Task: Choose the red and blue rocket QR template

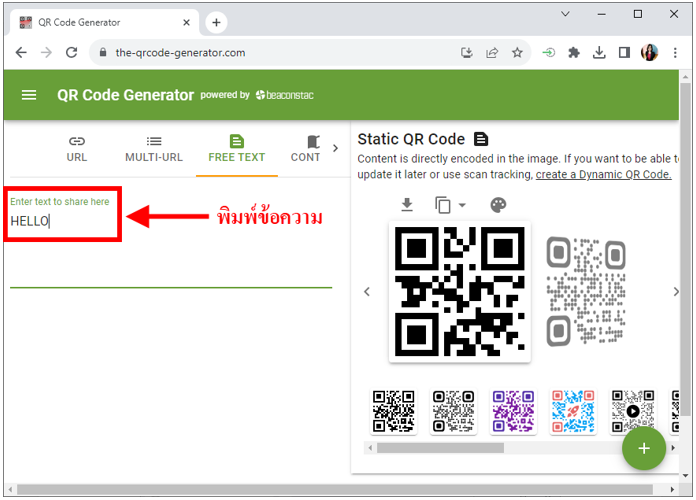Action: pos(573,411)
